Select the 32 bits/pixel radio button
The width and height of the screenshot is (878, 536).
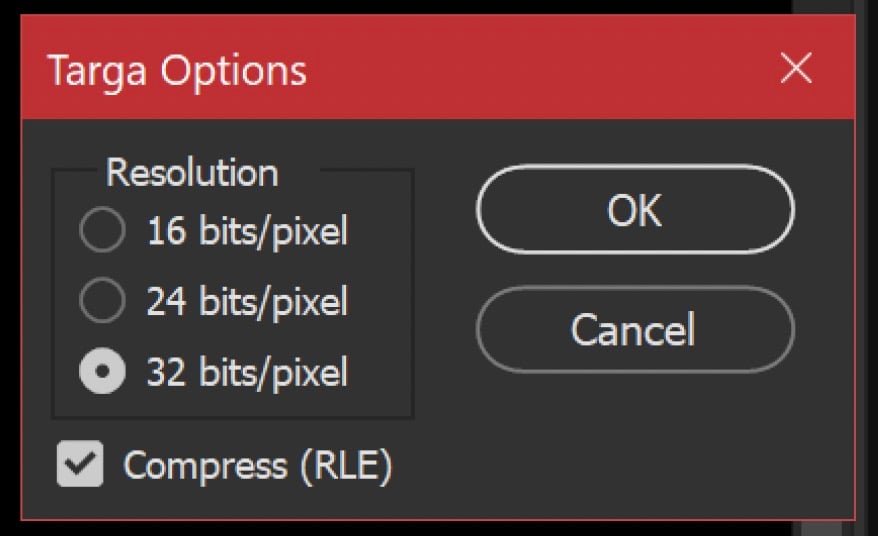102,372
